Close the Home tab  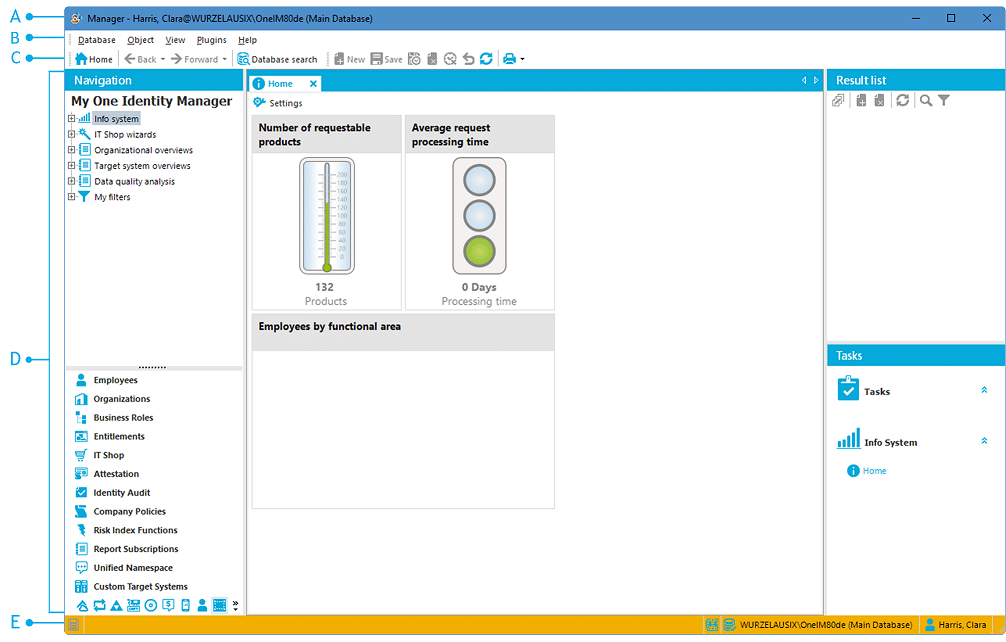click(x=313, y=84)
